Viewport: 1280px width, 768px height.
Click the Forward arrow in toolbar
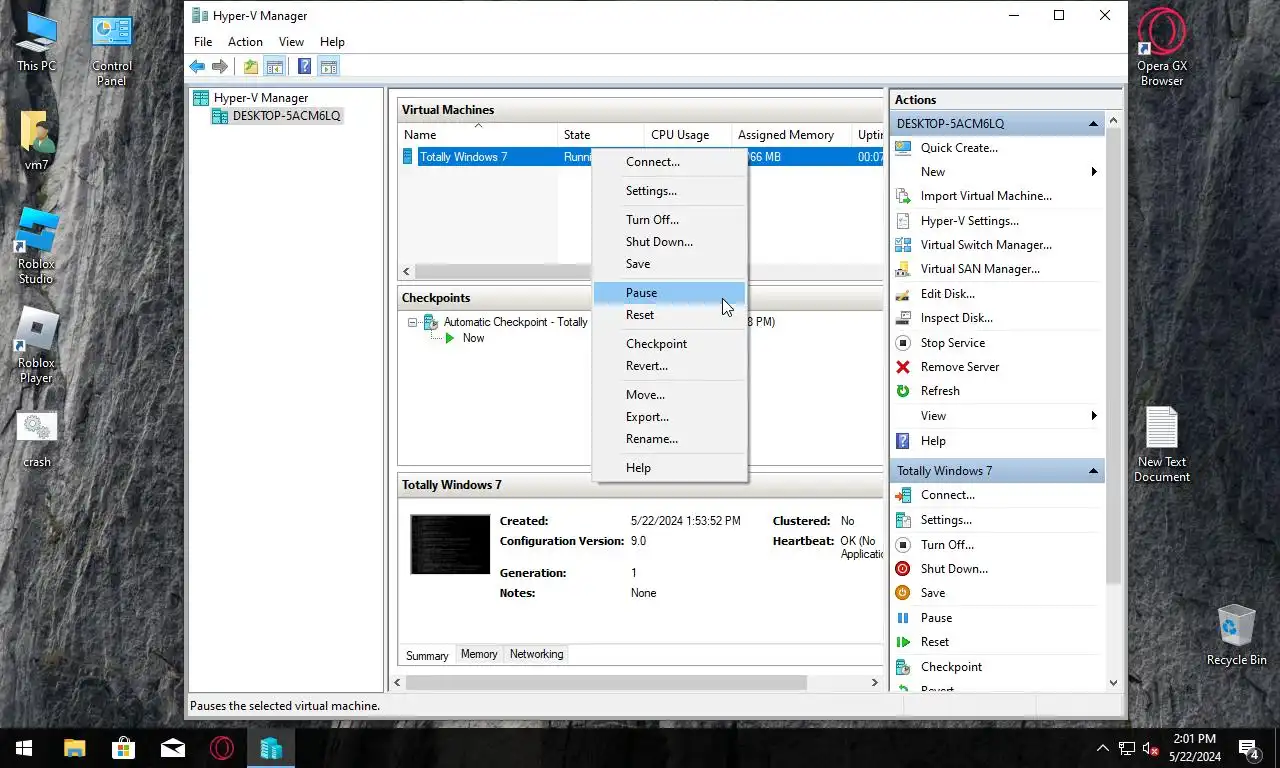220,67
